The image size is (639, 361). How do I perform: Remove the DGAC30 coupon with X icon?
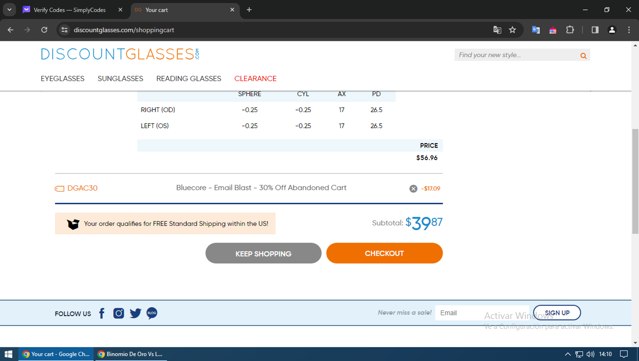[x=413, y=188]
